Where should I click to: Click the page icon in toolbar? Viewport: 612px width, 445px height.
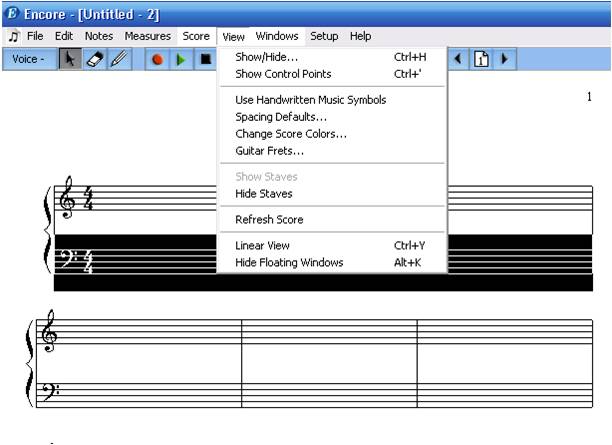pos(481,59)
